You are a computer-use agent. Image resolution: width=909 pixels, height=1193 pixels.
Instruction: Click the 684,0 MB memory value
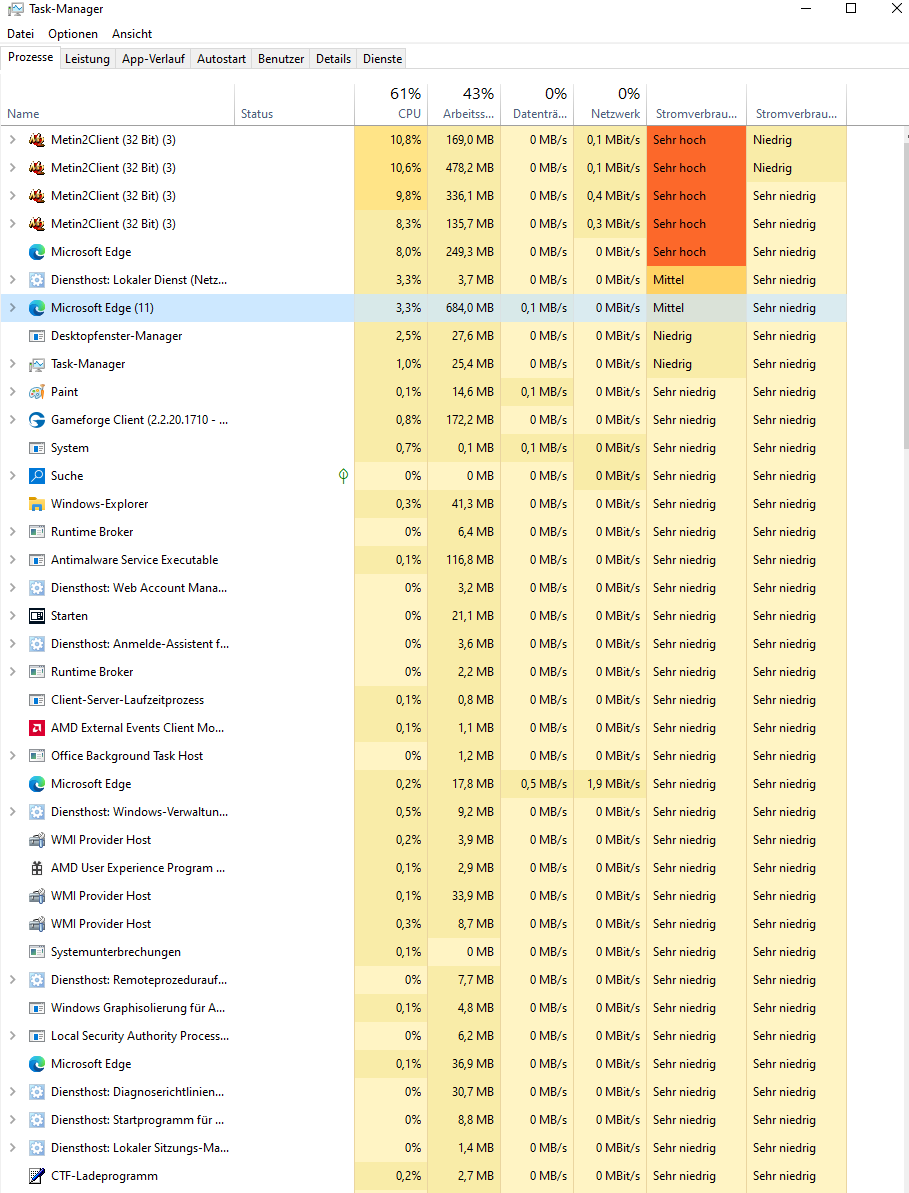pyautogui.click(x=469, y=308)
